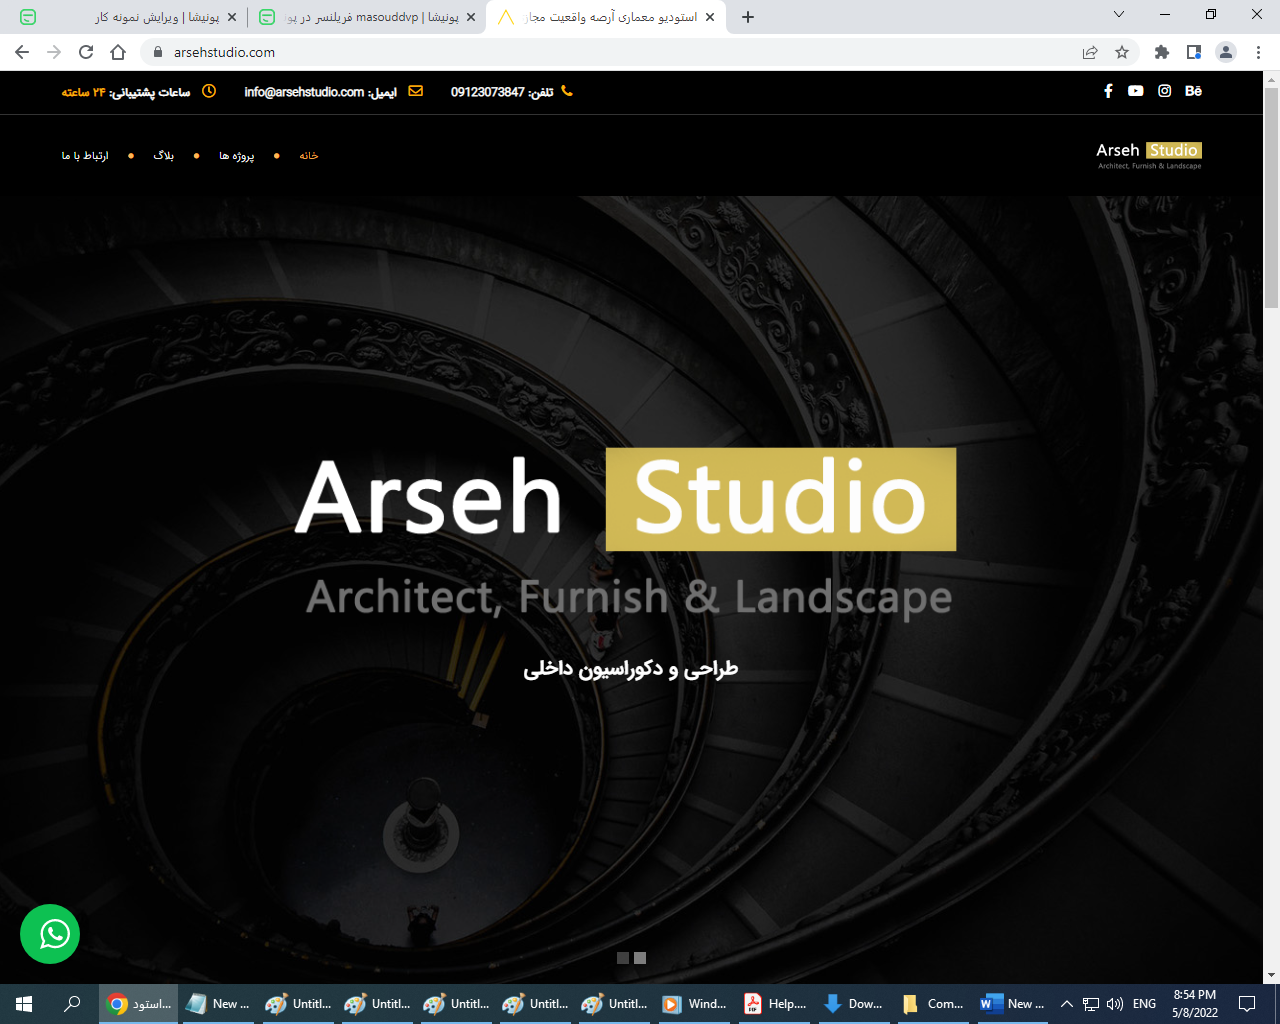Open the volume control in tray
Viewport: 1280px width, 1024px height.
point(1115,1004)
